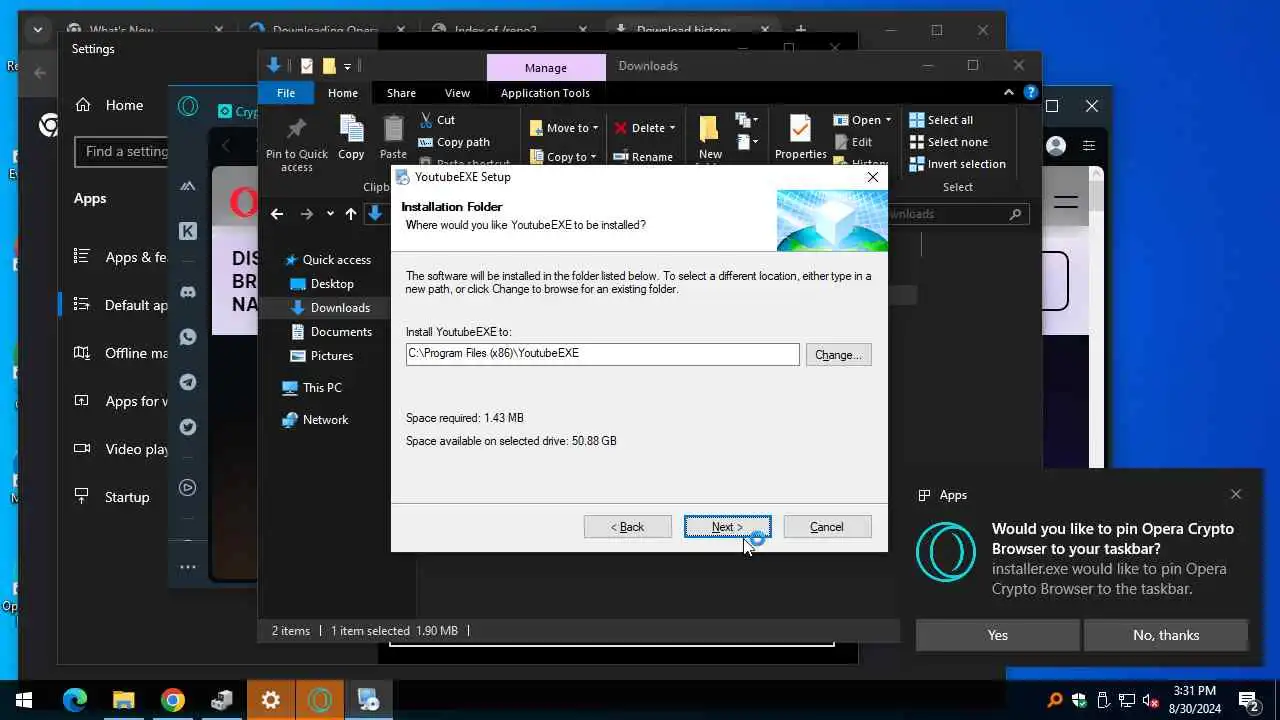Click No, thanks on the Opera notification

[x=1166, y=635]
